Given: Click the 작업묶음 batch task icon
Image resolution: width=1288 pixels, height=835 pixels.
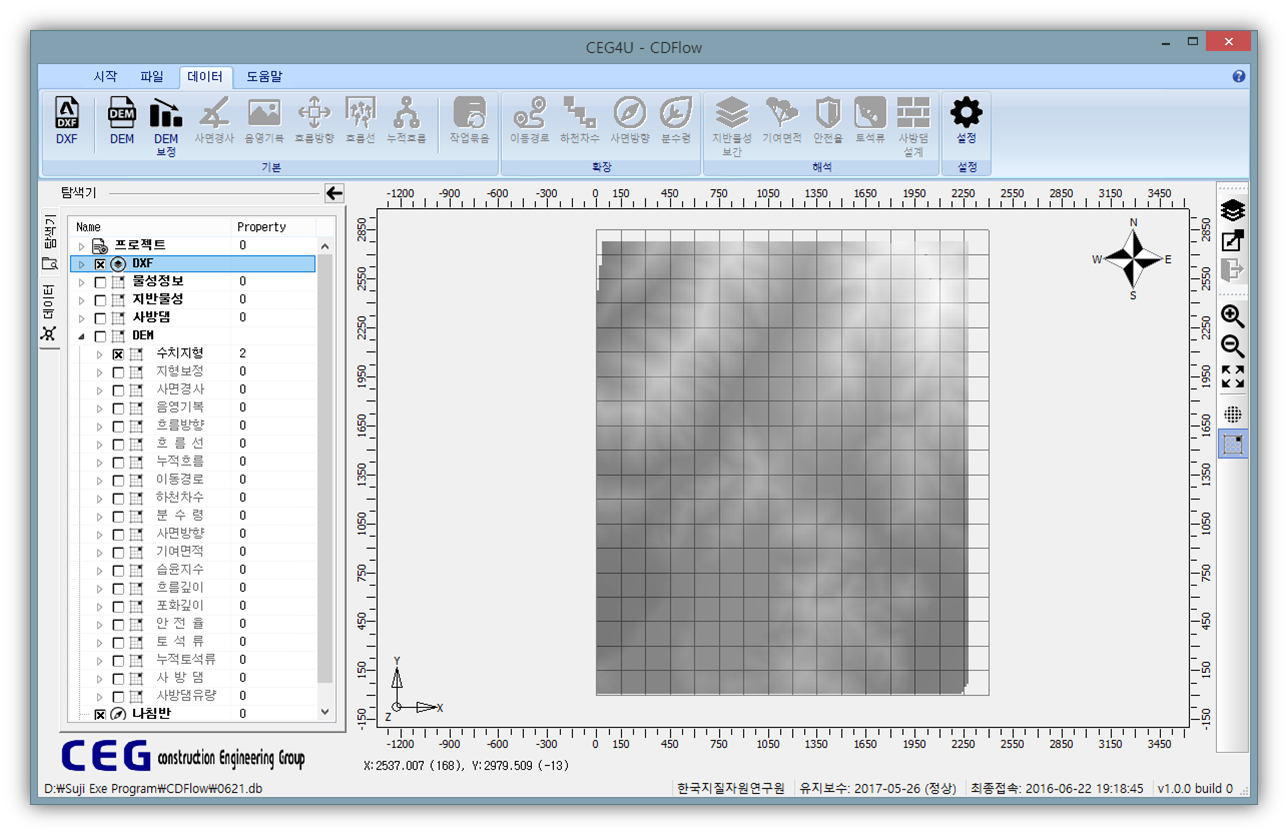Looking at the screenshot, I should (469, 122).
